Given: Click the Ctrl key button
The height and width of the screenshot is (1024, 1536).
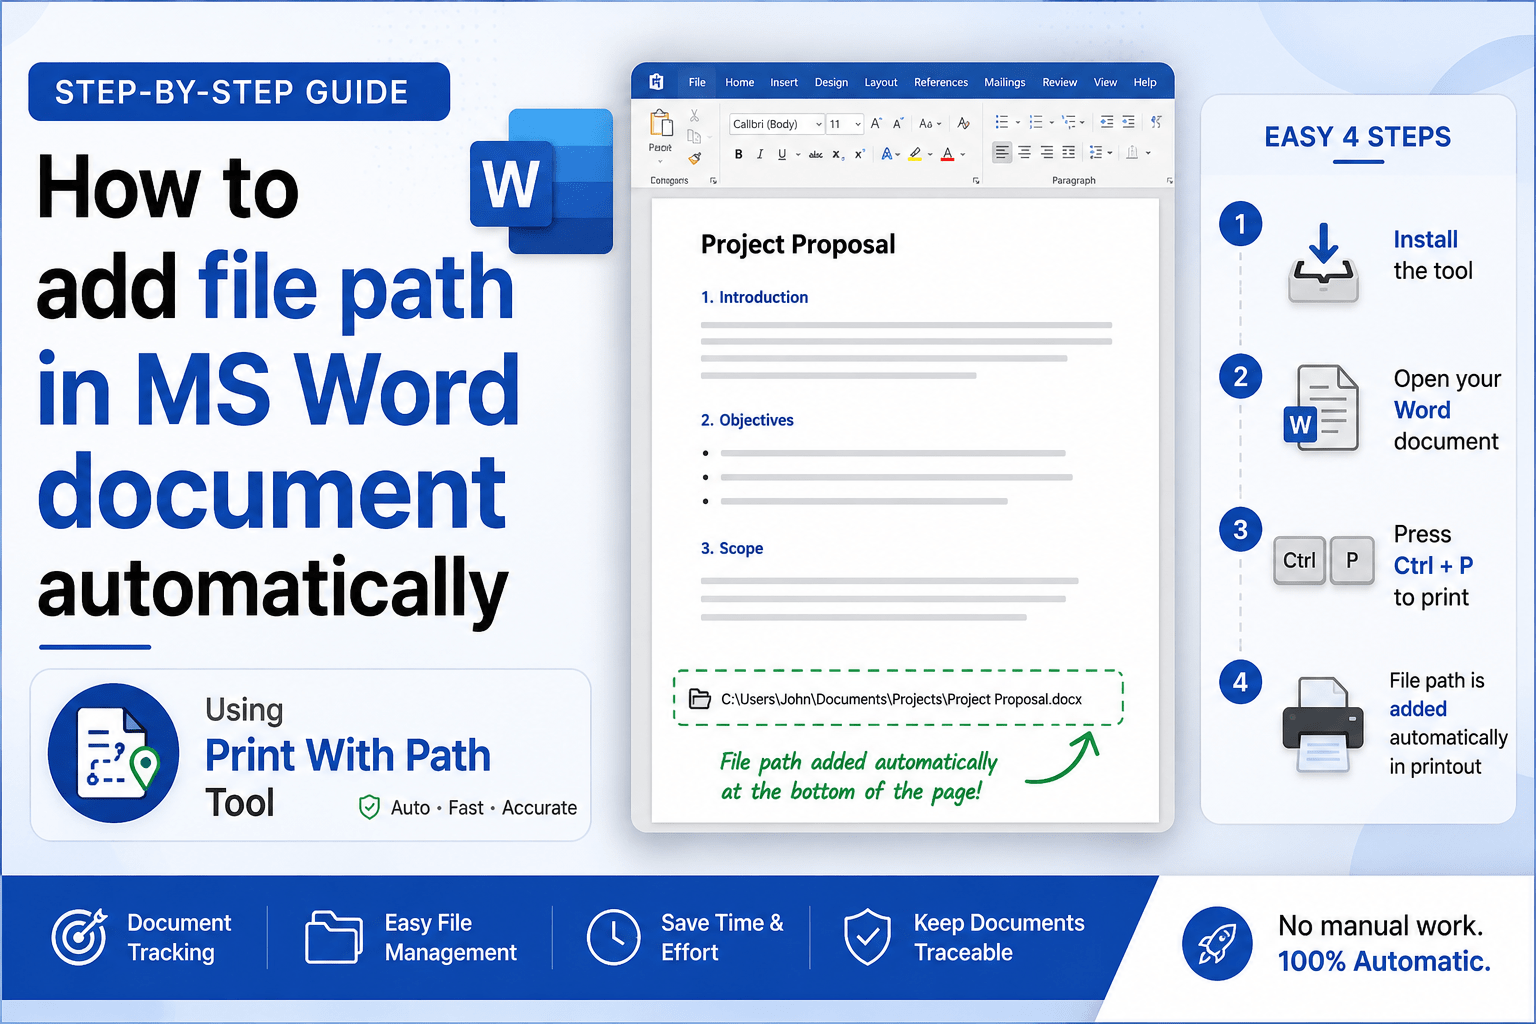Looking at the screenshot, I should pyautogui.click(x=1299, y=560).
